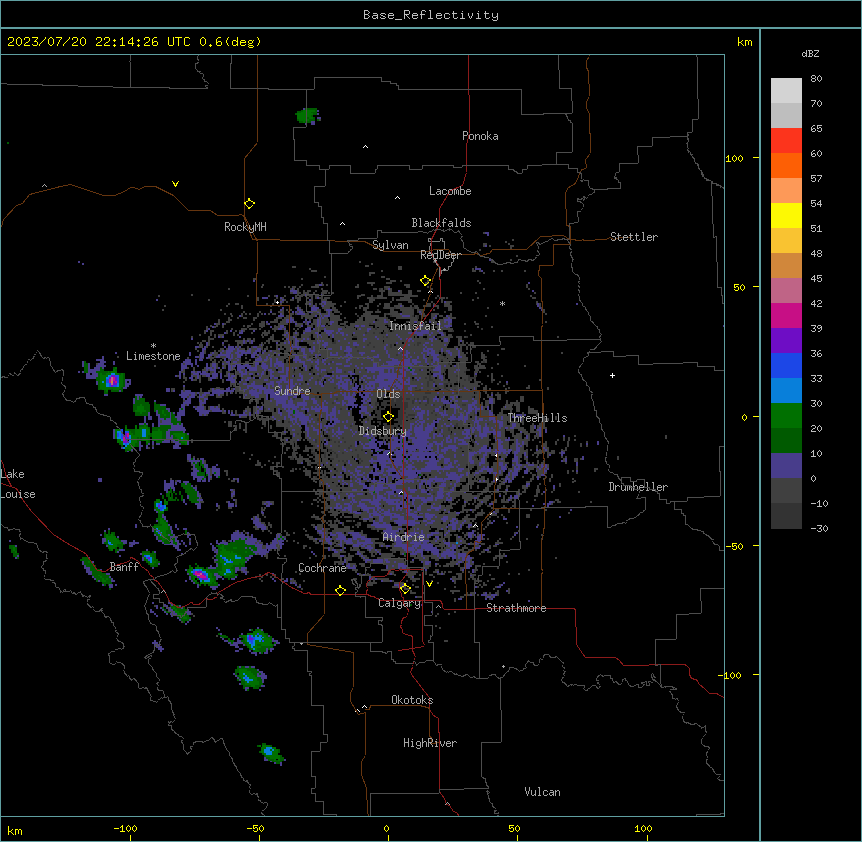Click the Sylvan label

coord(390,245)
